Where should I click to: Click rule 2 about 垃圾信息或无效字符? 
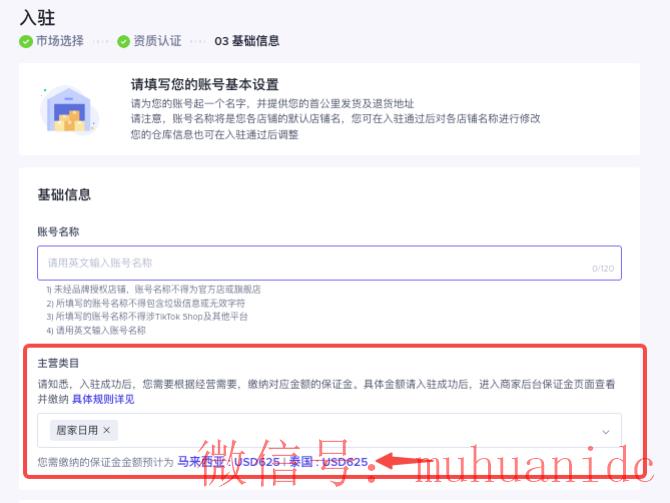tap(146, 303)
